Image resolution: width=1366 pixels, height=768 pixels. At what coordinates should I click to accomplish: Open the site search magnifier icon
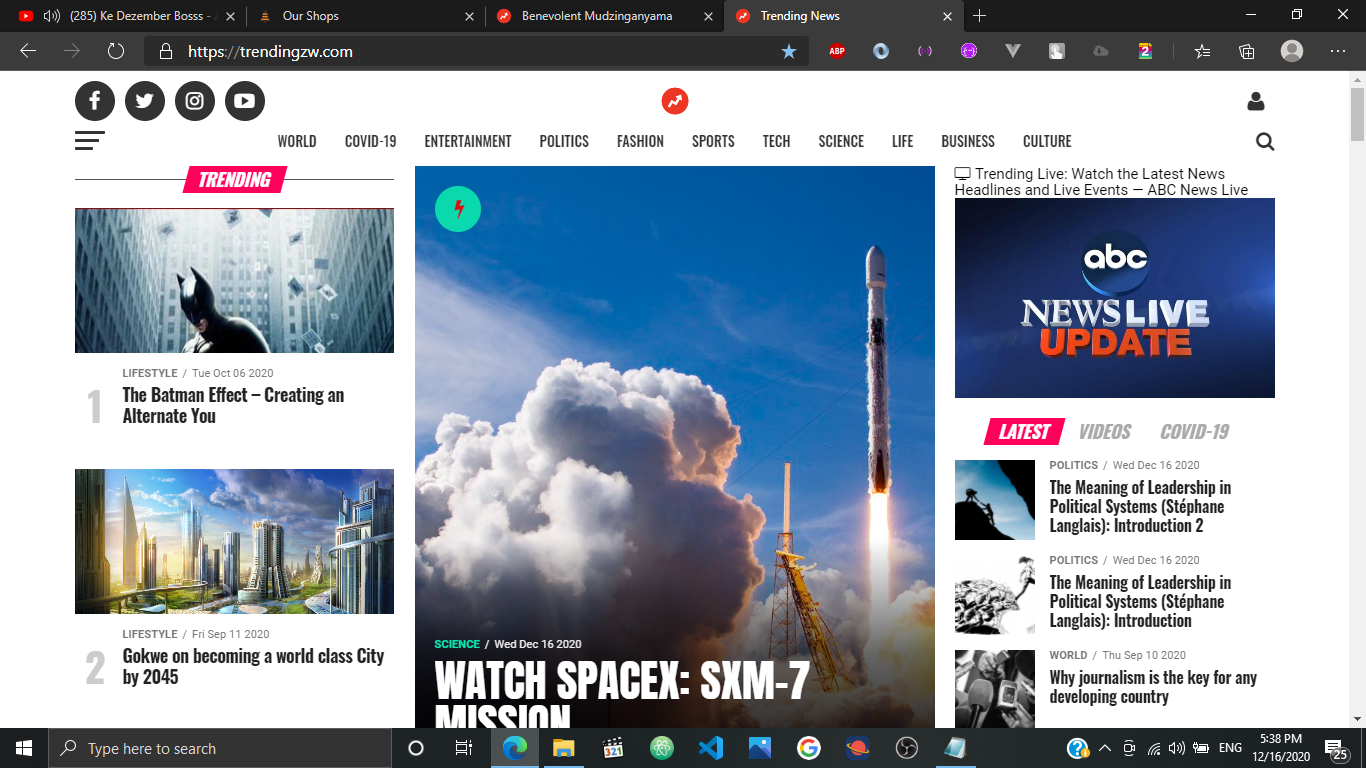(1265, 142)
